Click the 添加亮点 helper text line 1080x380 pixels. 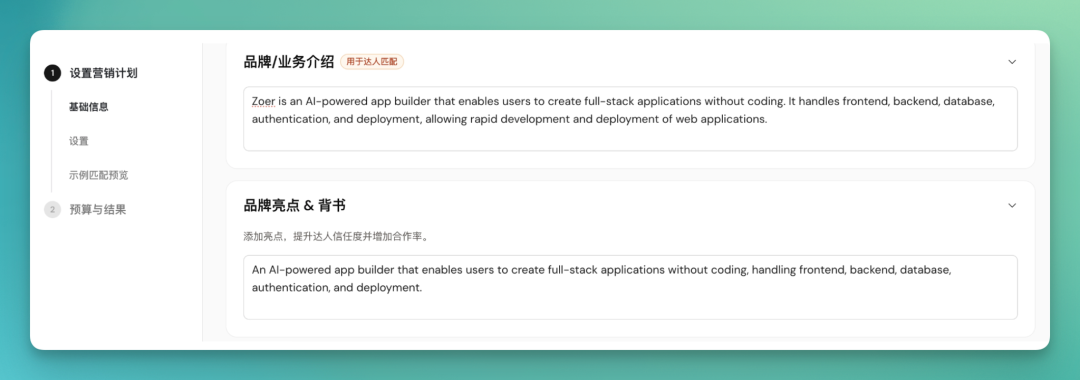(x=336, y=237)
